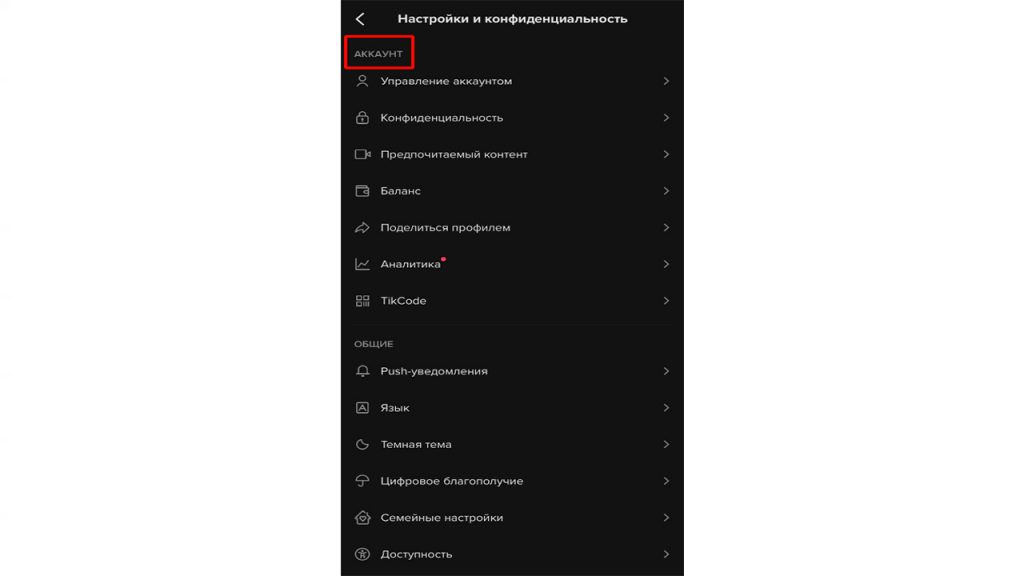Select the Аналитика label
The height and width of the screenshot is (576, 1024).
coord(410,264)
